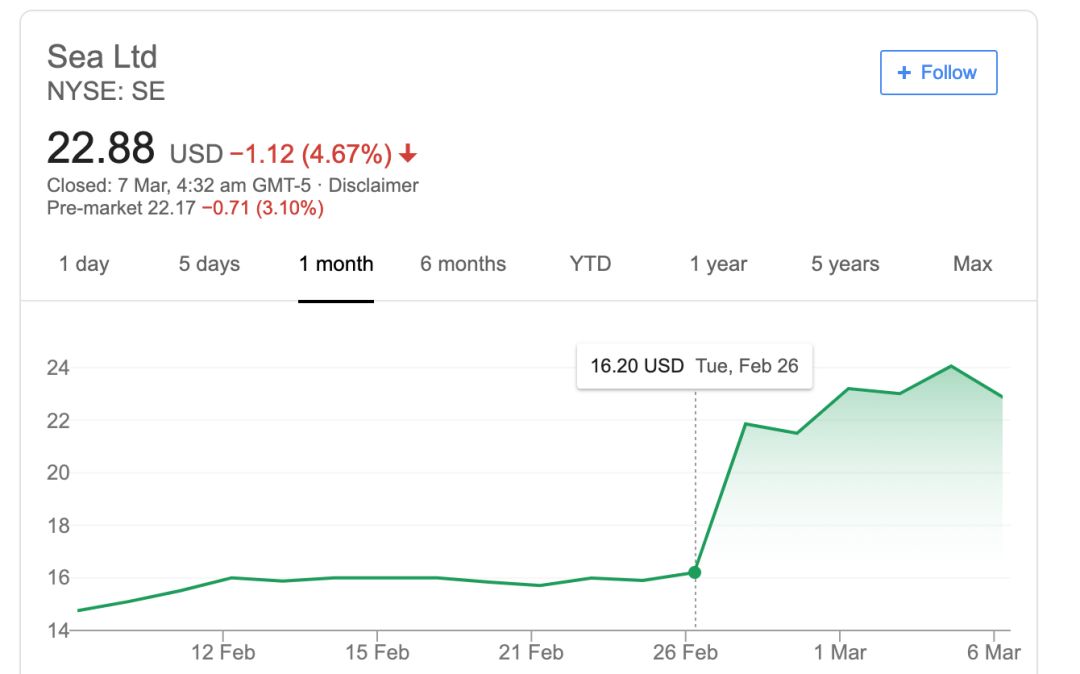The image size is (1080, 674).
Task: Show the 6 months chart range
Action: click(x=463, y=264)
